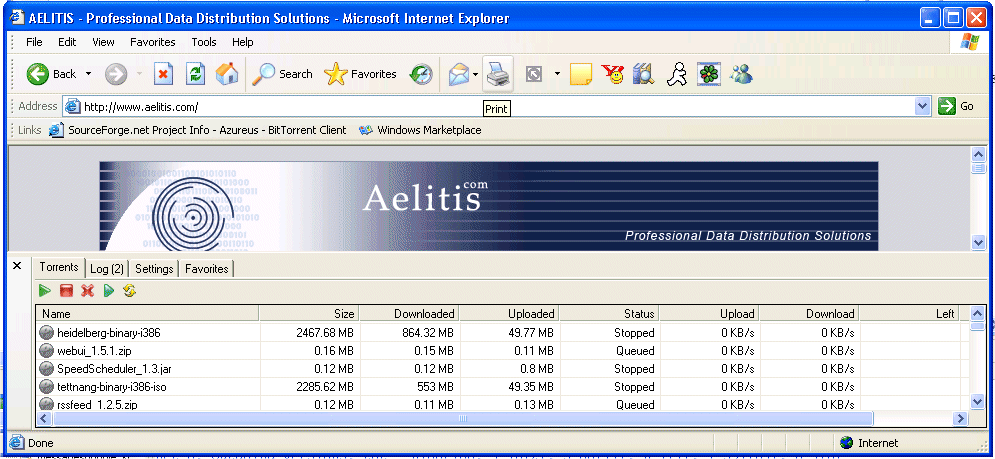Select the SpeedScheduler_1.3.jar row

(503, 369)
